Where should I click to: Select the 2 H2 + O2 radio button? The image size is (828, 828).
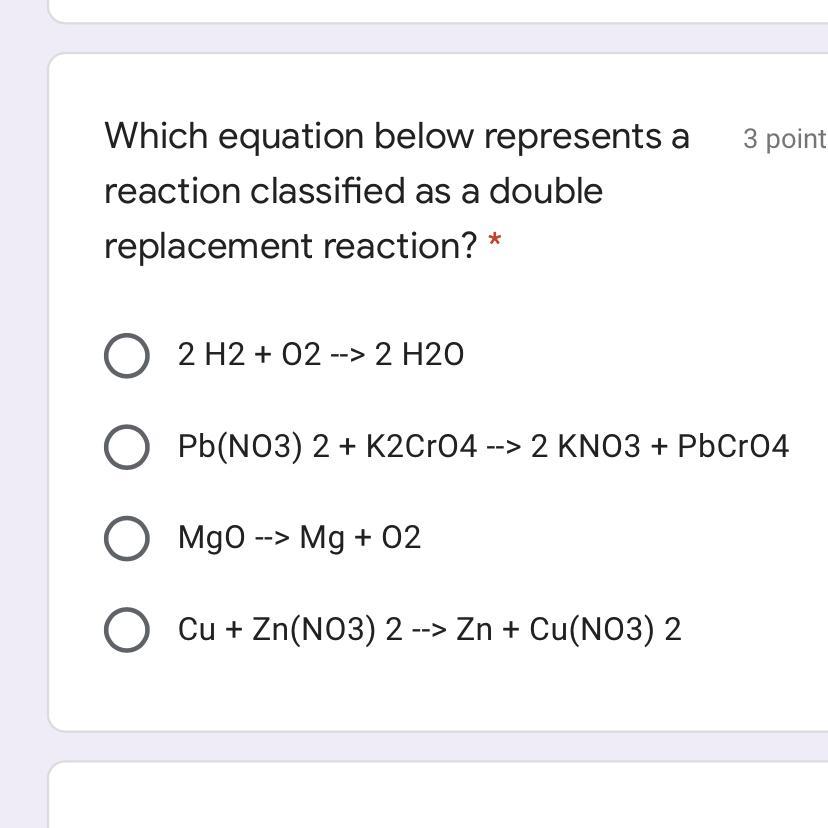coord(127,355)
